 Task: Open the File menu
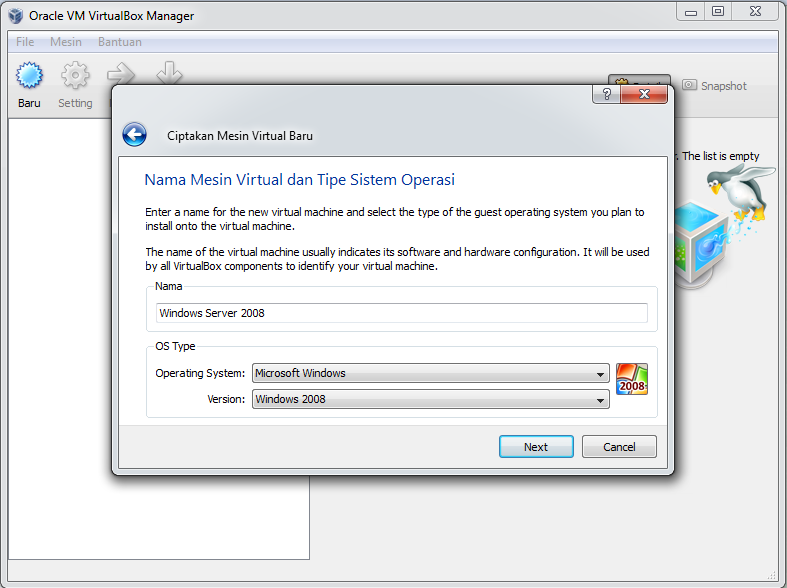[x=25, y=42]
